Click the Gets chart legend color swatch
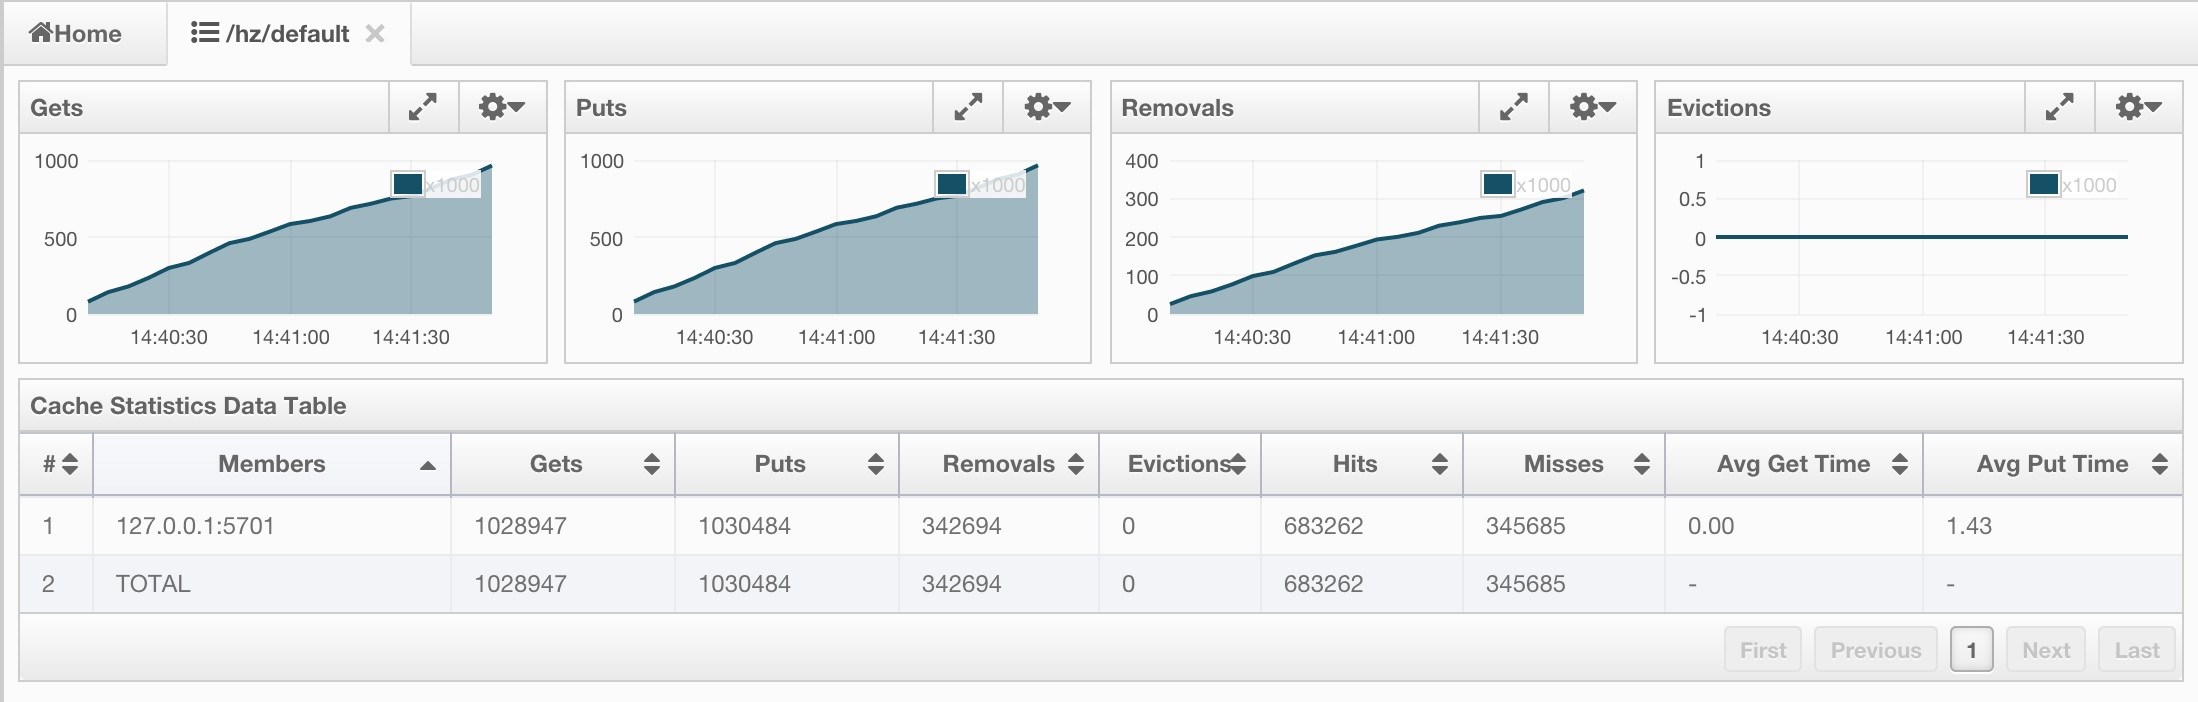Screen dimensions: 2198x702 pos(408,184)
